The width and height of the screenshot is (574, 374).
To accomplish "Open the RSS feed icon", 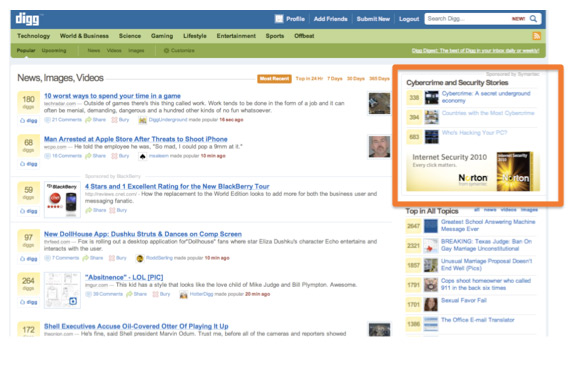I will click(x=536, y=36).
